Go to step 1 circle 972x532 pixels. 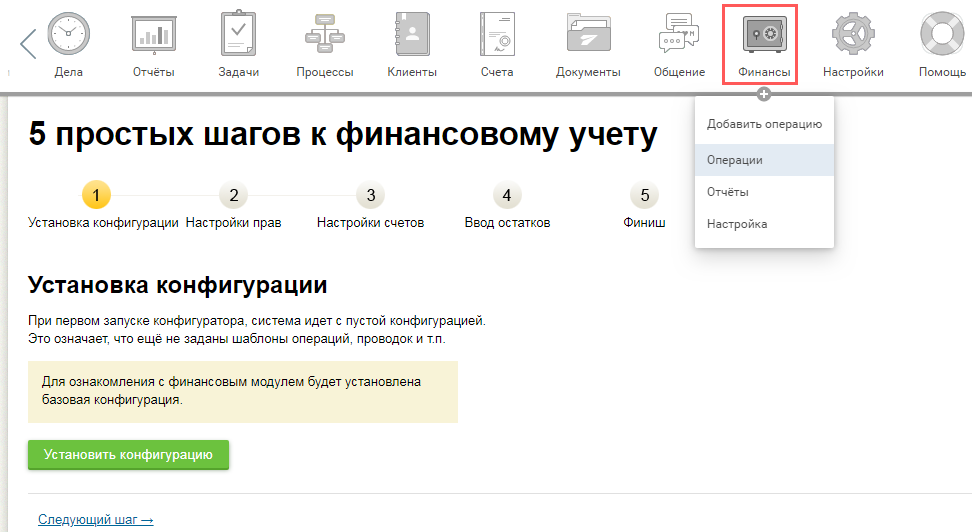pyautogui.click(x=96, y=195)
